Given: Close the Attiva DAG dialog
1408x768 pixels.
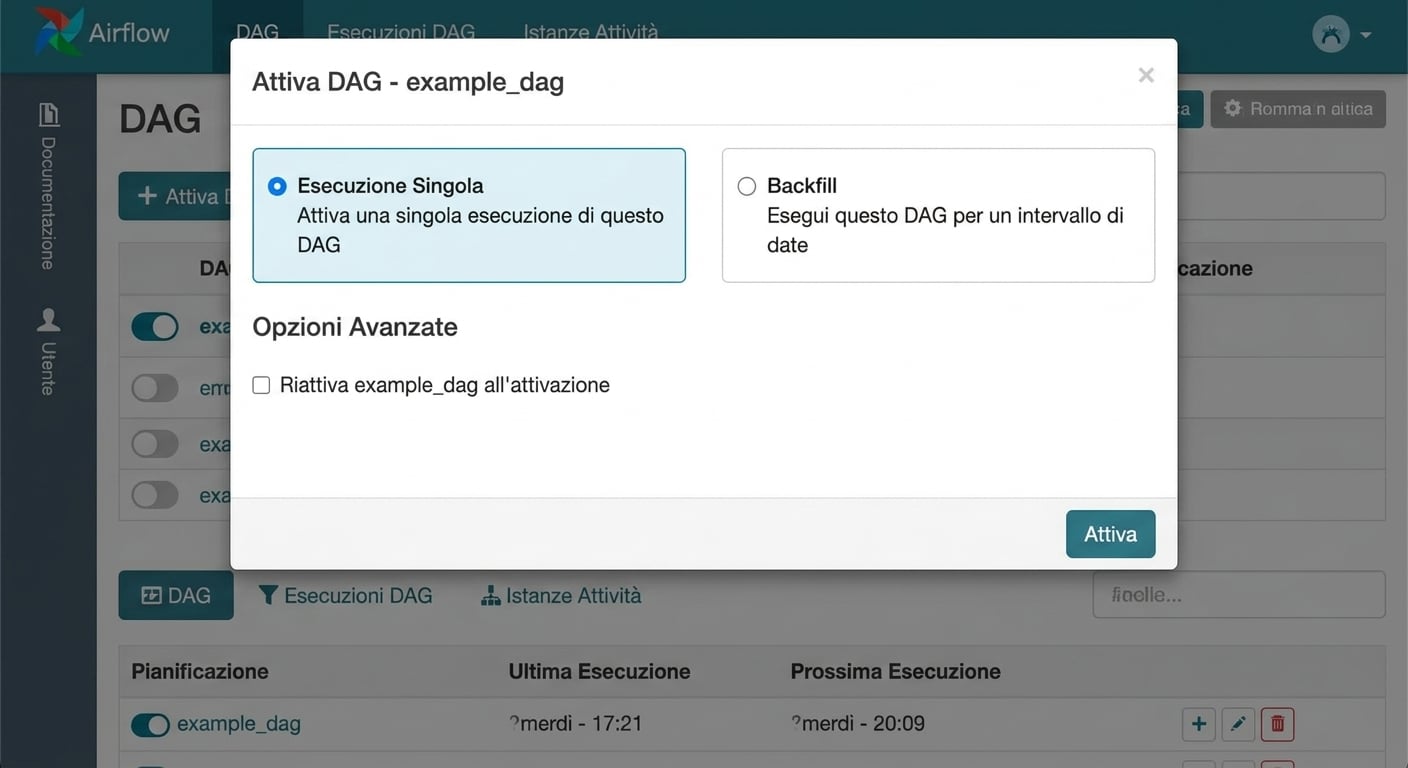Looking at the screenshot, I should pos(1146,75).
